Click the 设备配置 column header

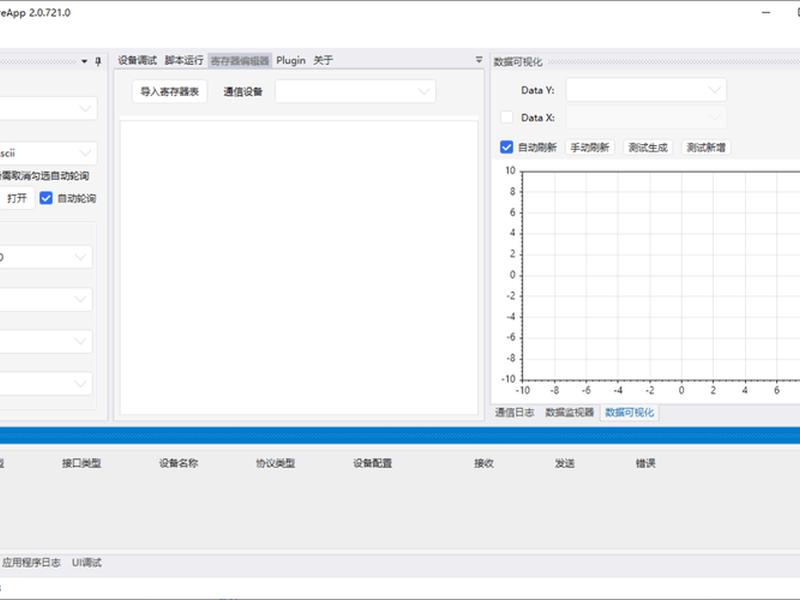(373, 463)
